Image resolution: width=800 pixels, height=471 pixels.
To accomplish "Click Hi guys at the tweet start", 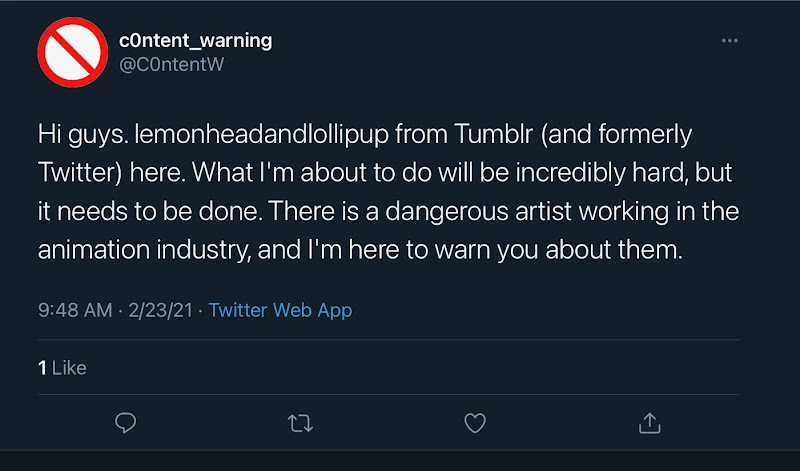I will [x=83, y=135].
